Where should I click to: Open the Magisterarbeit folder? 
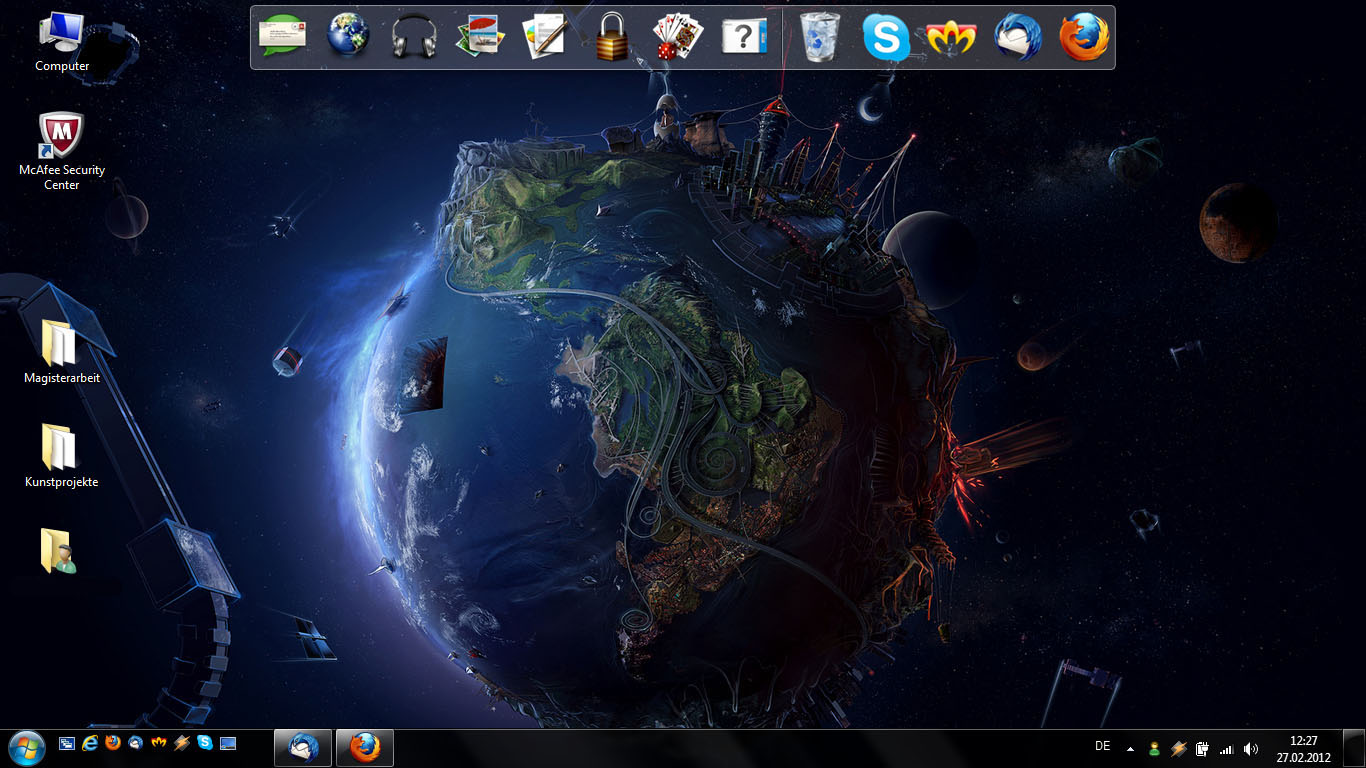click(61, 351)
